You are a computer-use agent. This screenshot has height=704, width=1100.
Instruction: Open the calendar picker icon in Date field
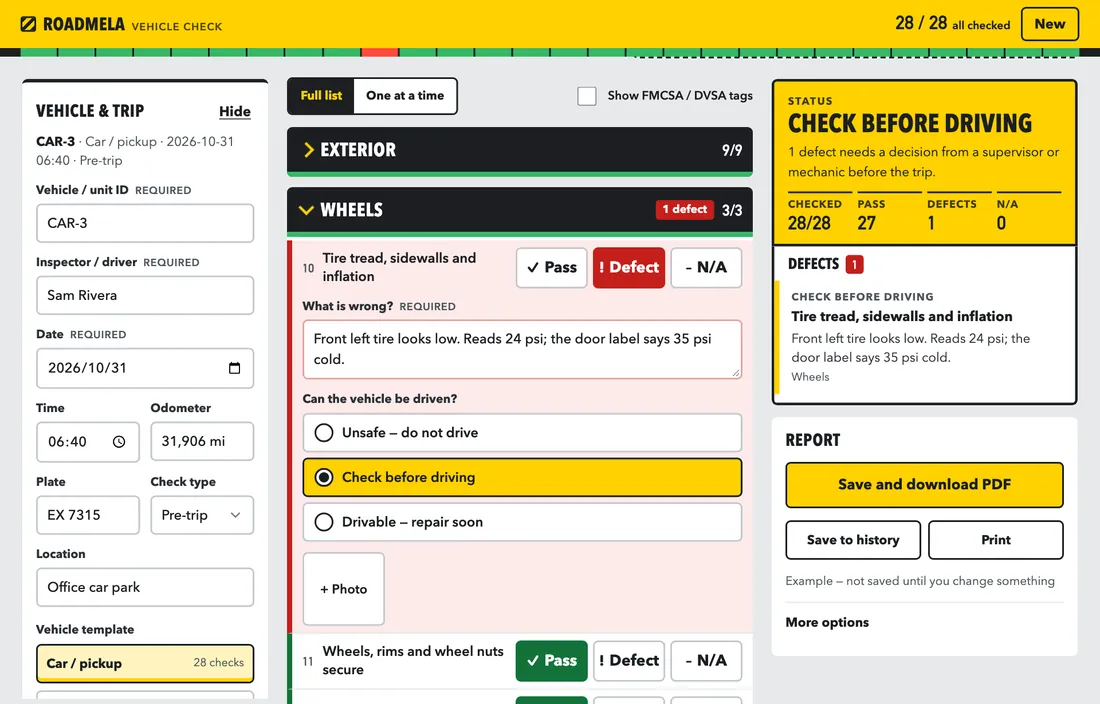point(234,368)
